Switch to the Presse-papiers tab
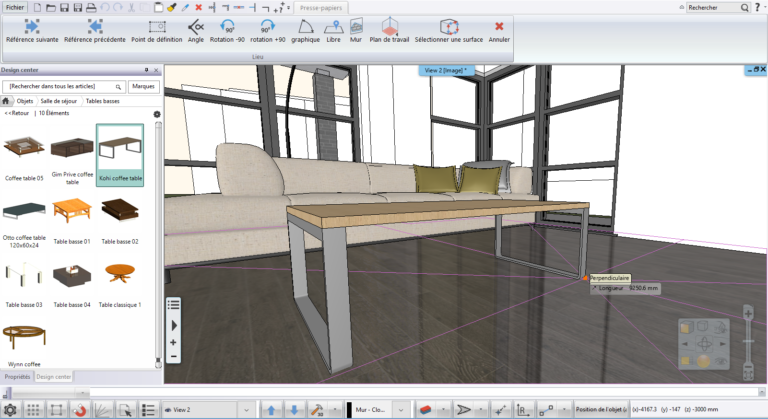 pos(321,8)
